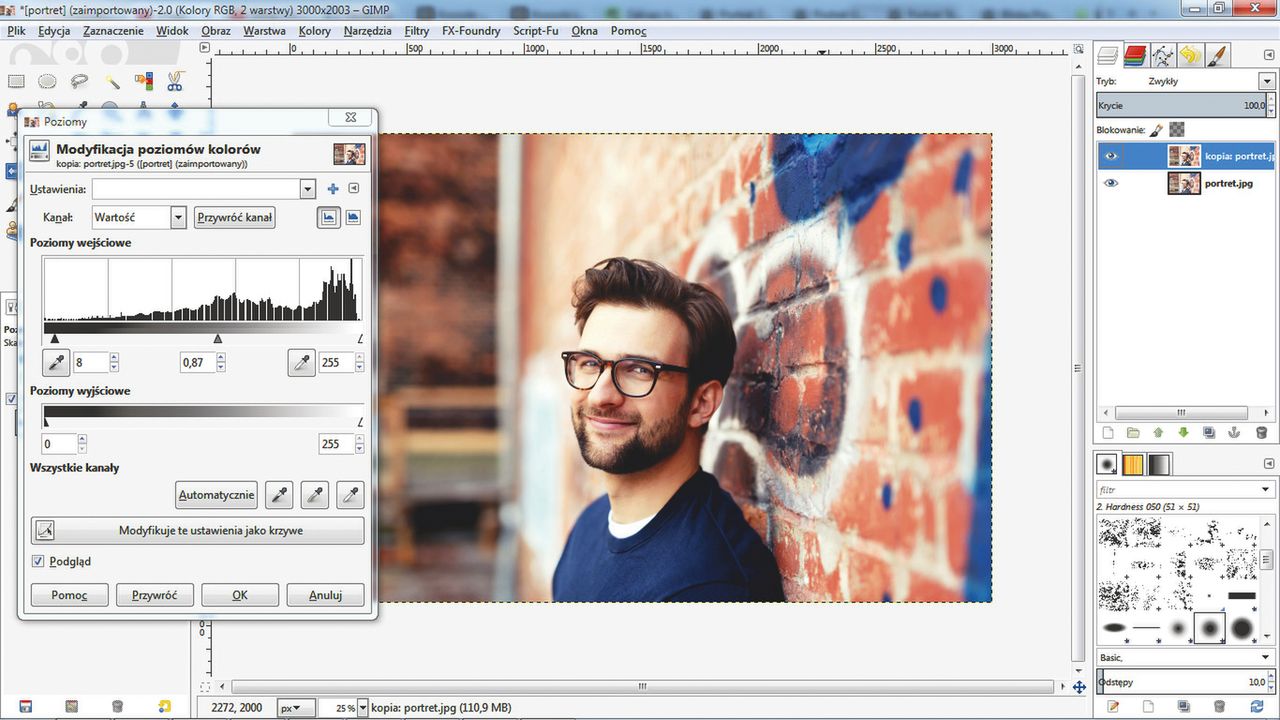Open the FX-Foundry menu

(471, 31)
